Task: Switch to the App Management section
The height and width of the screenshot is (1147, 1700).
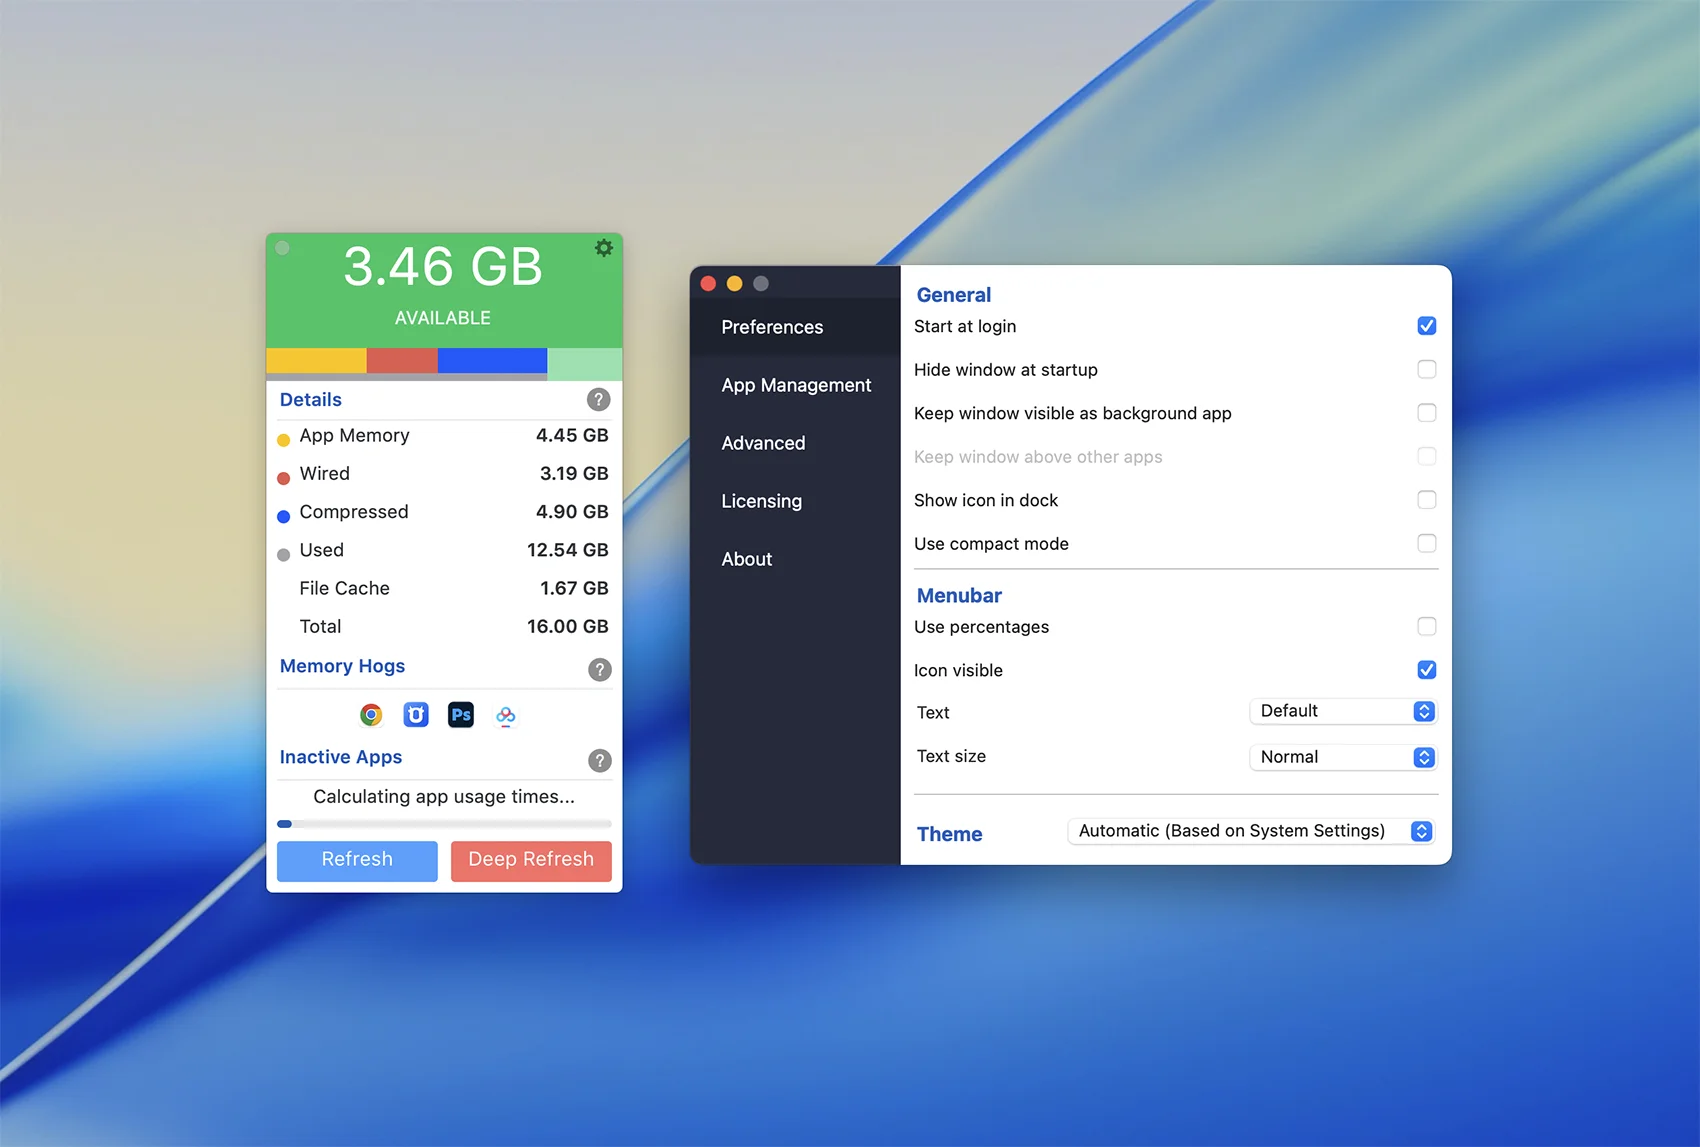Action: (796, 385)
